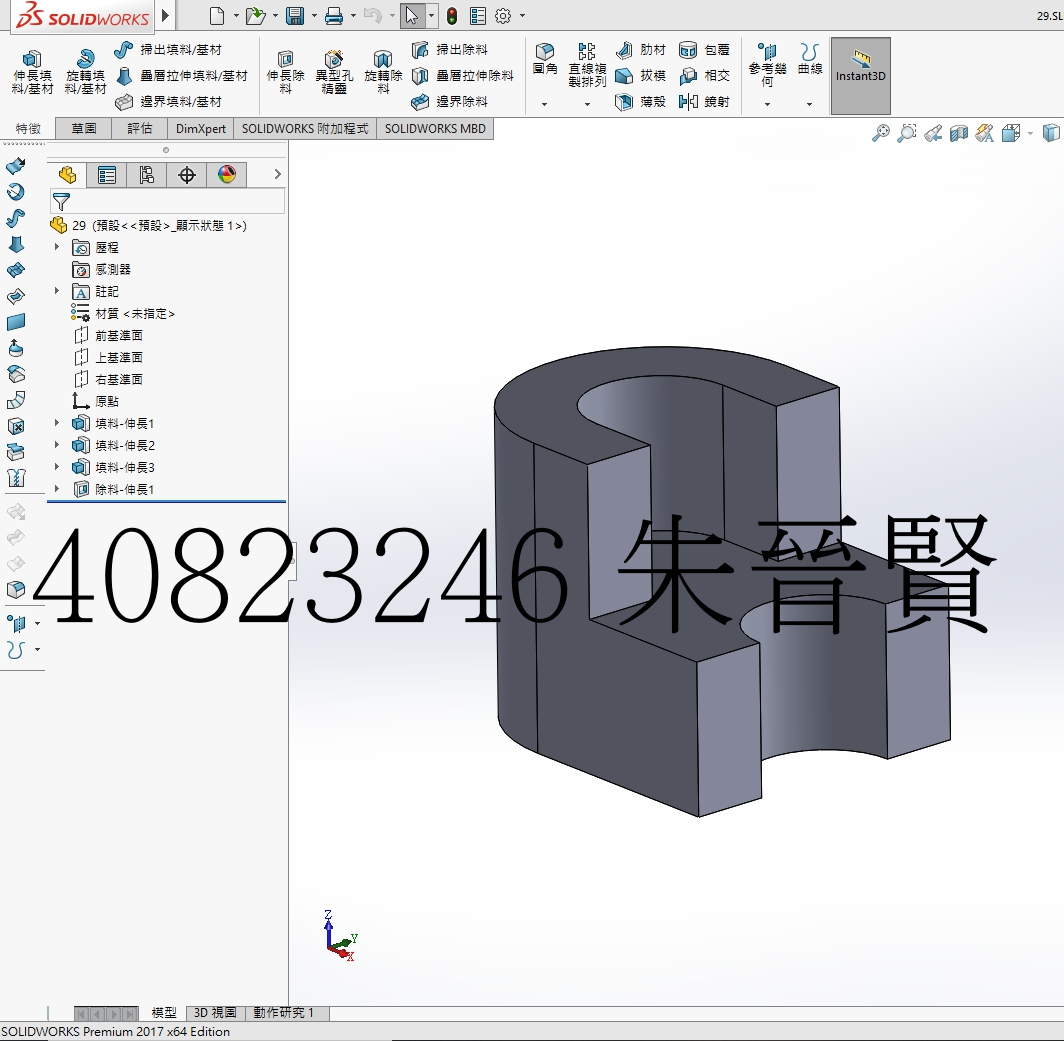Click the Intersect tool (相交)
Viewport: 1064px width, 1041px height.
click(x=704, y=75)
